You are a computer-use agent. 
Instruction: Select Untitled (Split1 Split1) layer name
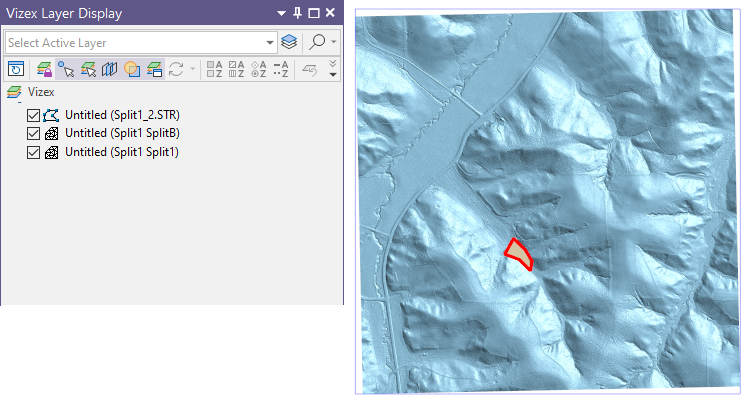coord(122,152)
